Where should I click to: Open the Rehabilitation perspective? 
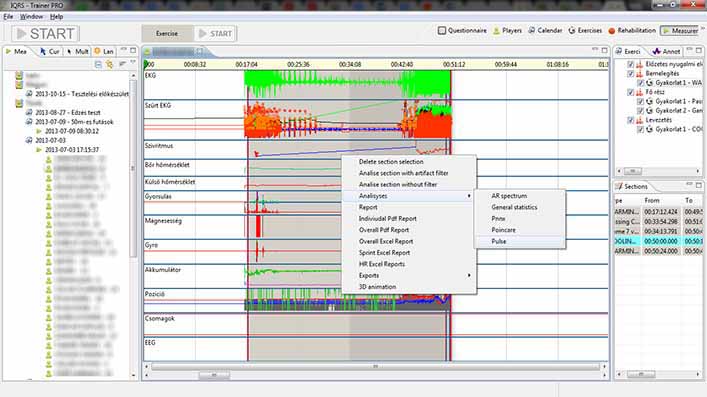click(x=632, y=31)
